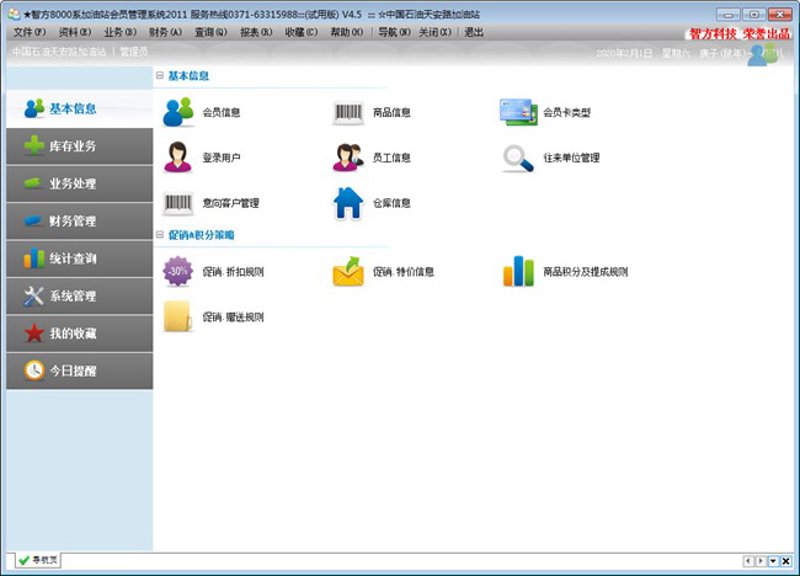The width and height of the screenshot is (800, 576).
Task: Click 导航 in the menu bar
Action: (394, 32)
